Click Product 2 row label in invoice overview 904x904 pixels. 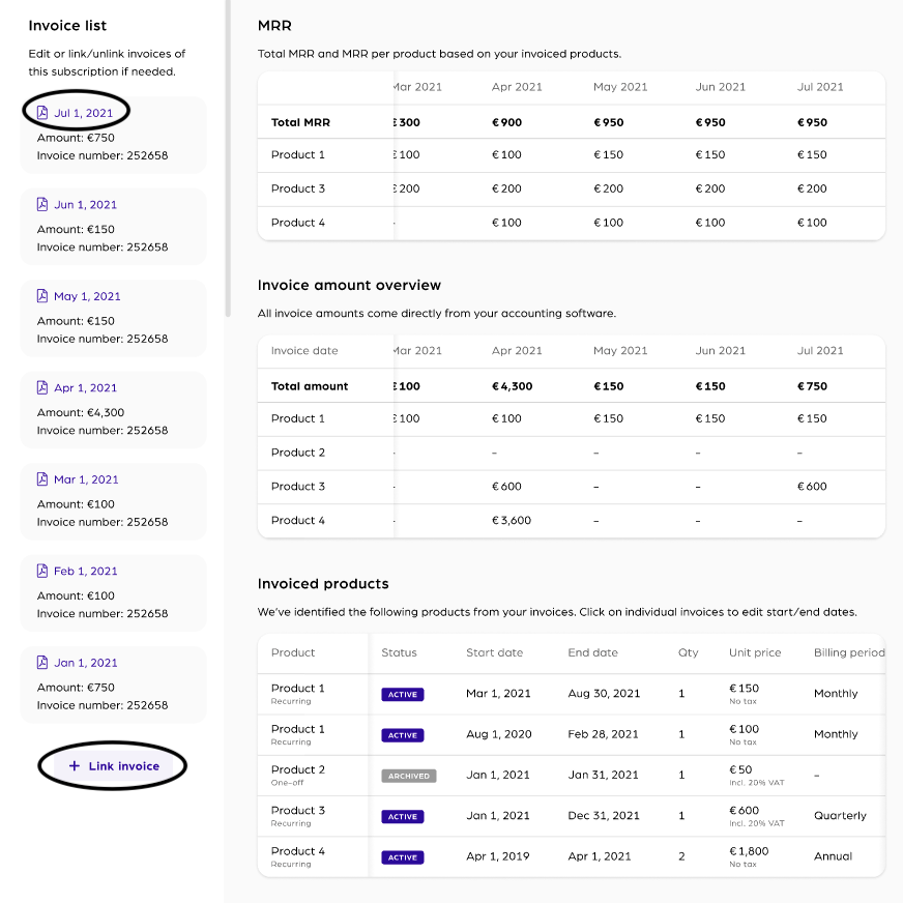[x=297, y=453]
